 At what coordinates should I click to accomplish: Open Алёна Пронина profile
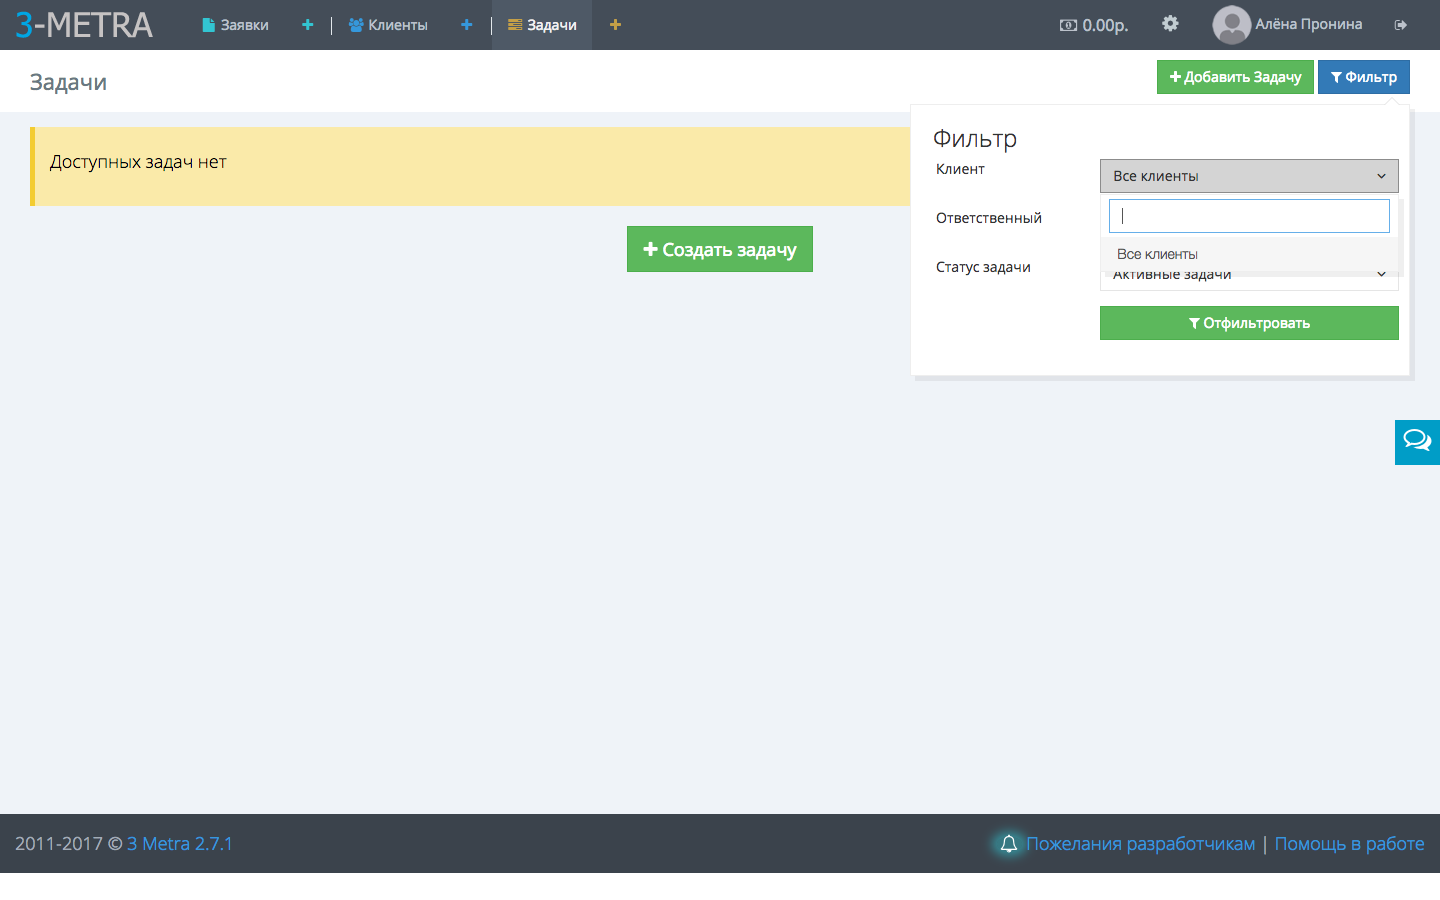pyautogui.click(x=1309, y=25)
